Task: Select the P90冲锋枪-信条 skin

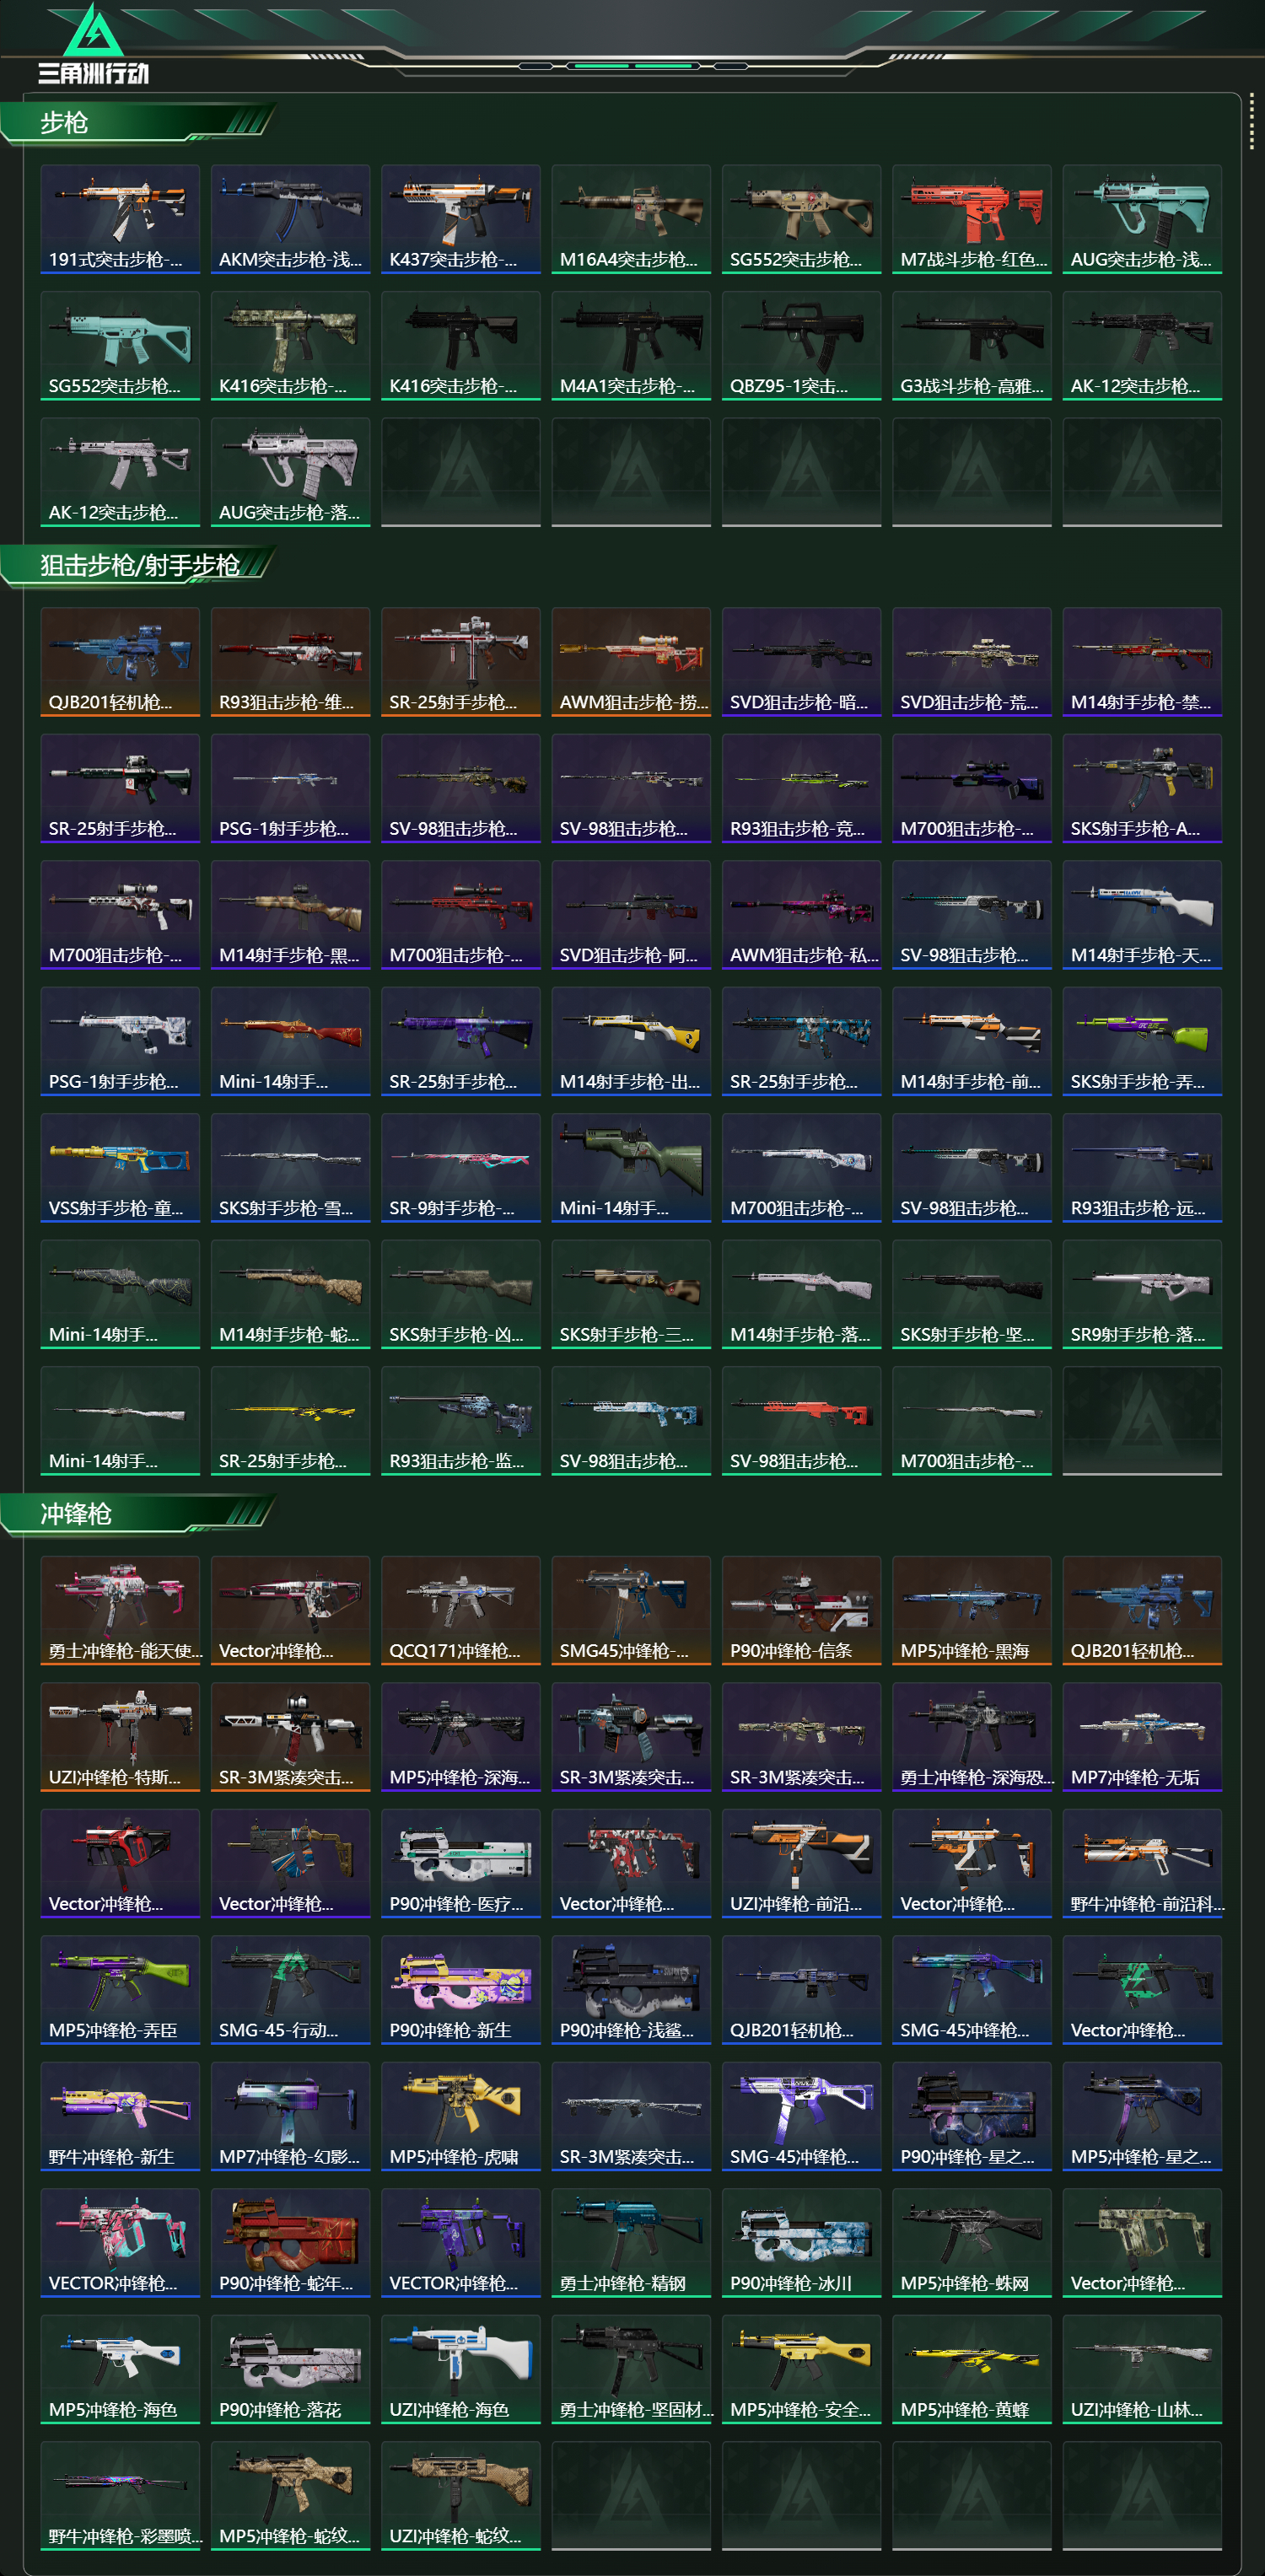Action: point(801,1610)
